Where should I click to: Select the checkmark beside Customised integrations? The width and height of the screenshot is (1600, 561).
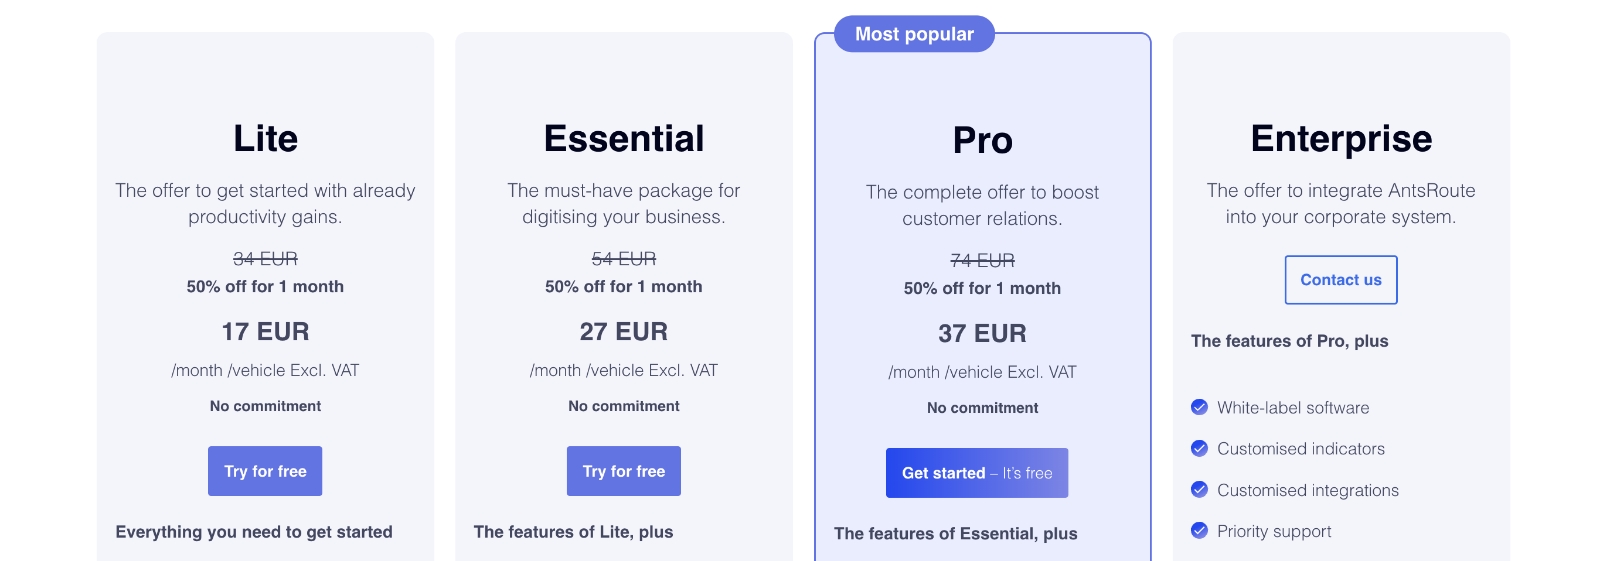[1199, 489]
